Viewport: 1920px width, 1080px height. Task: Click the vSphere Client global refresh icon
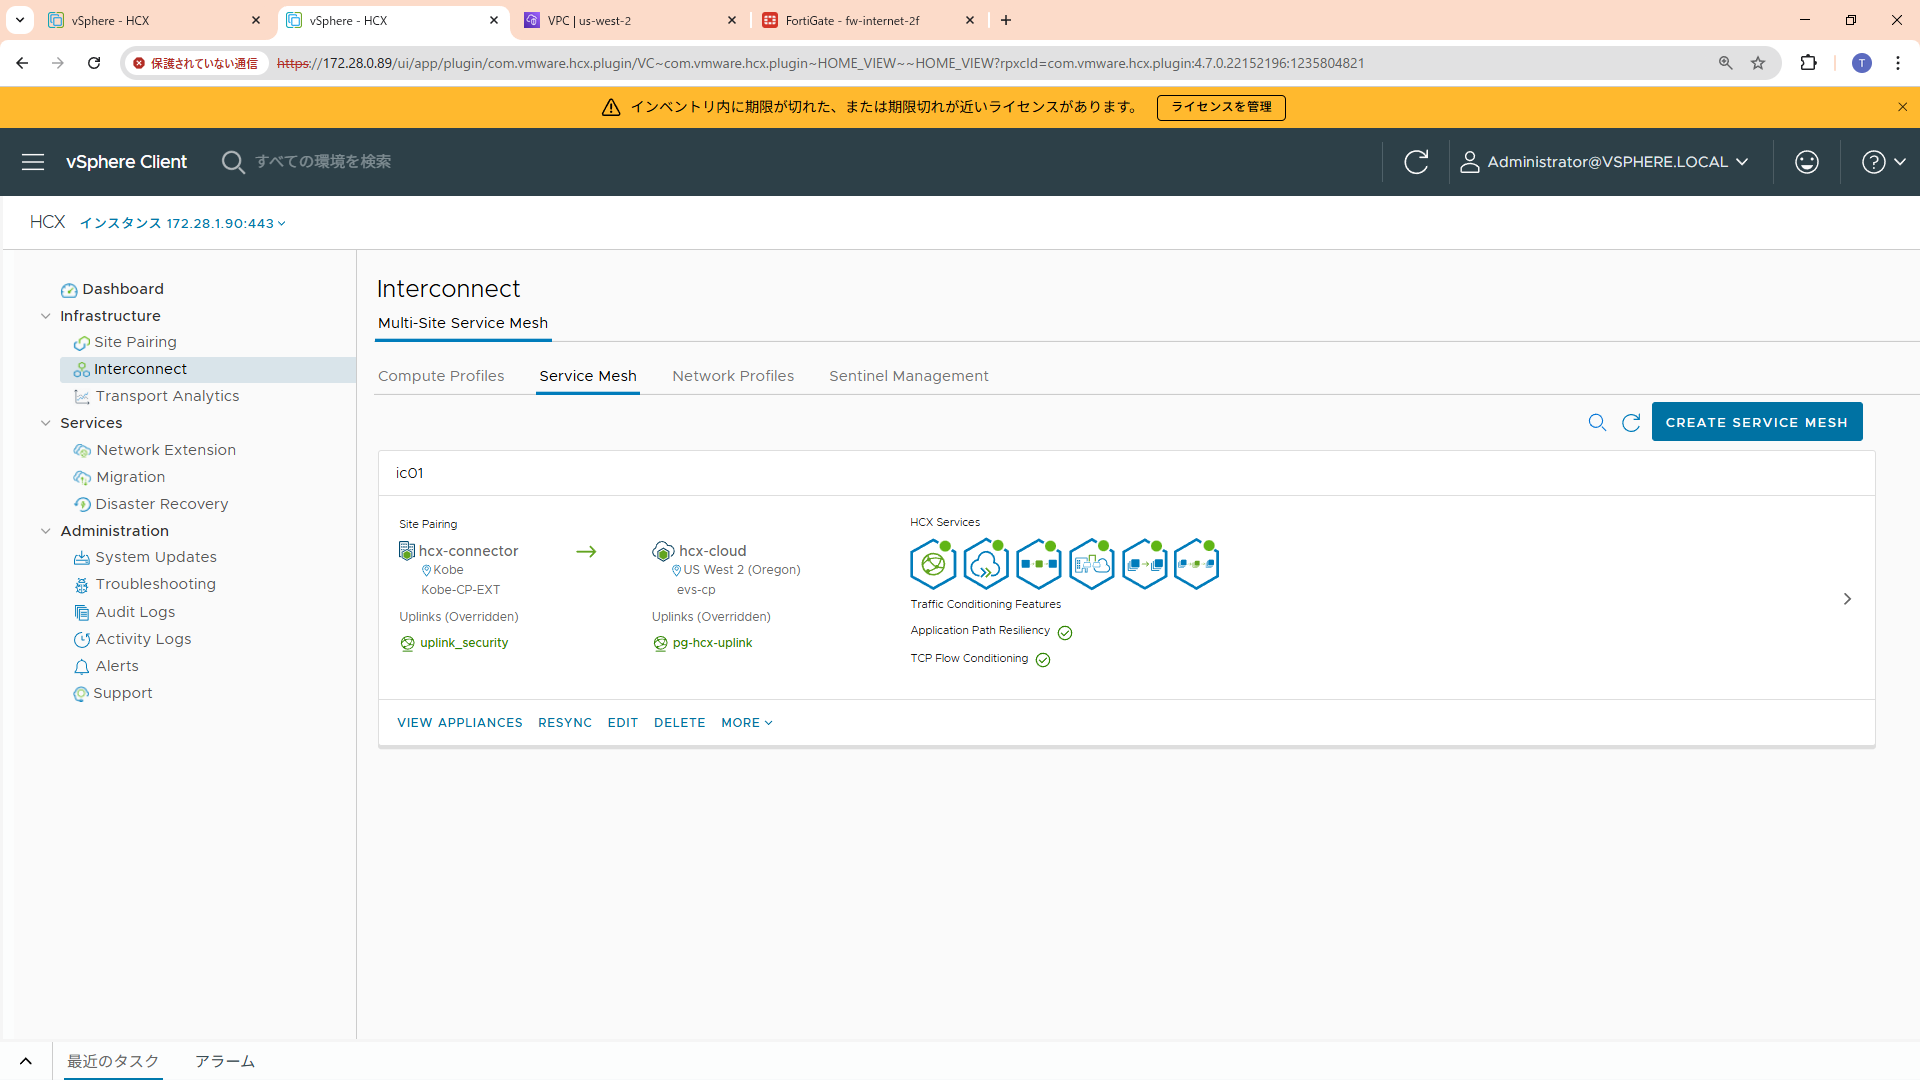click(x=1415, y=162)
